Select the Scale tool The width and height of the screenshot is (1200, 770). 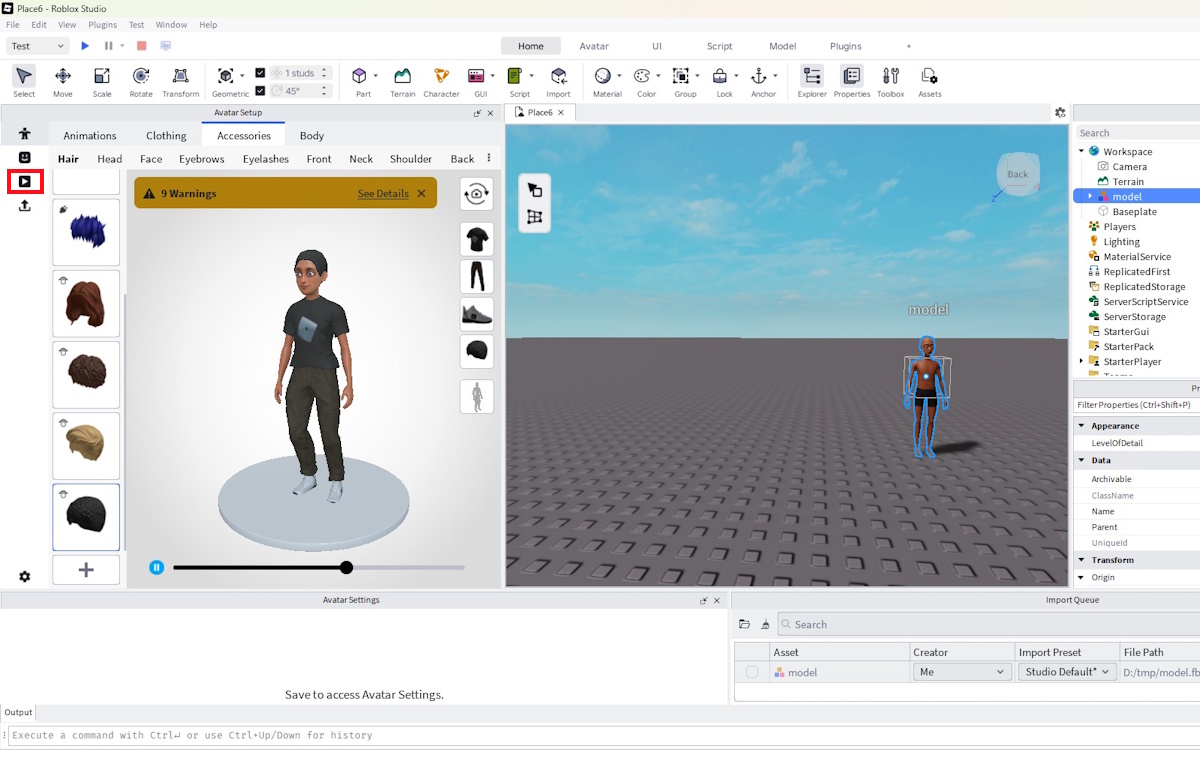coord(102,77)
